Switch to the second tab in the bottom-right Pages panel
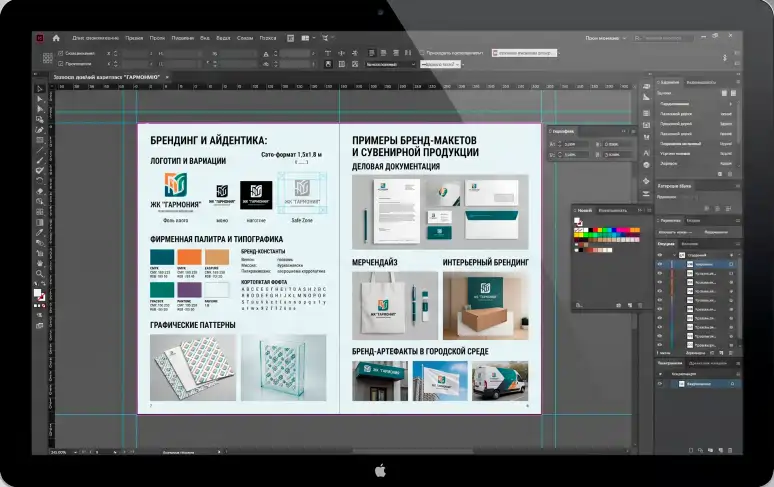Screen dimensions: 774x487 pyautogui.click(x=708, y=363)
